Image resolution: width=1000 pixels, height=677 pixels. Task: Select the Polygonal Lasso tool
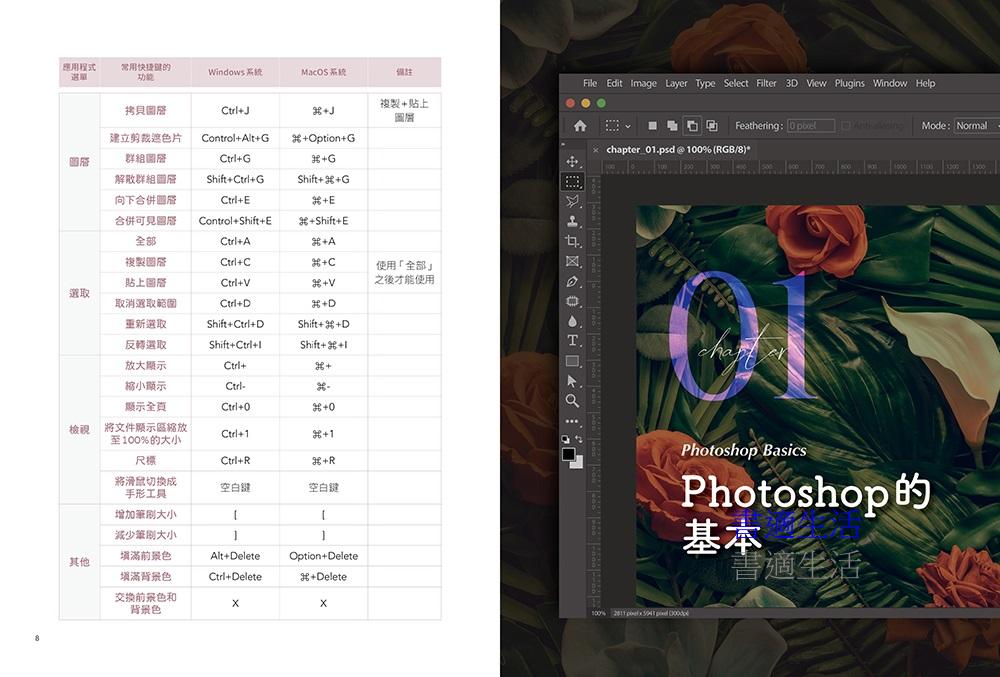point(572,201)
